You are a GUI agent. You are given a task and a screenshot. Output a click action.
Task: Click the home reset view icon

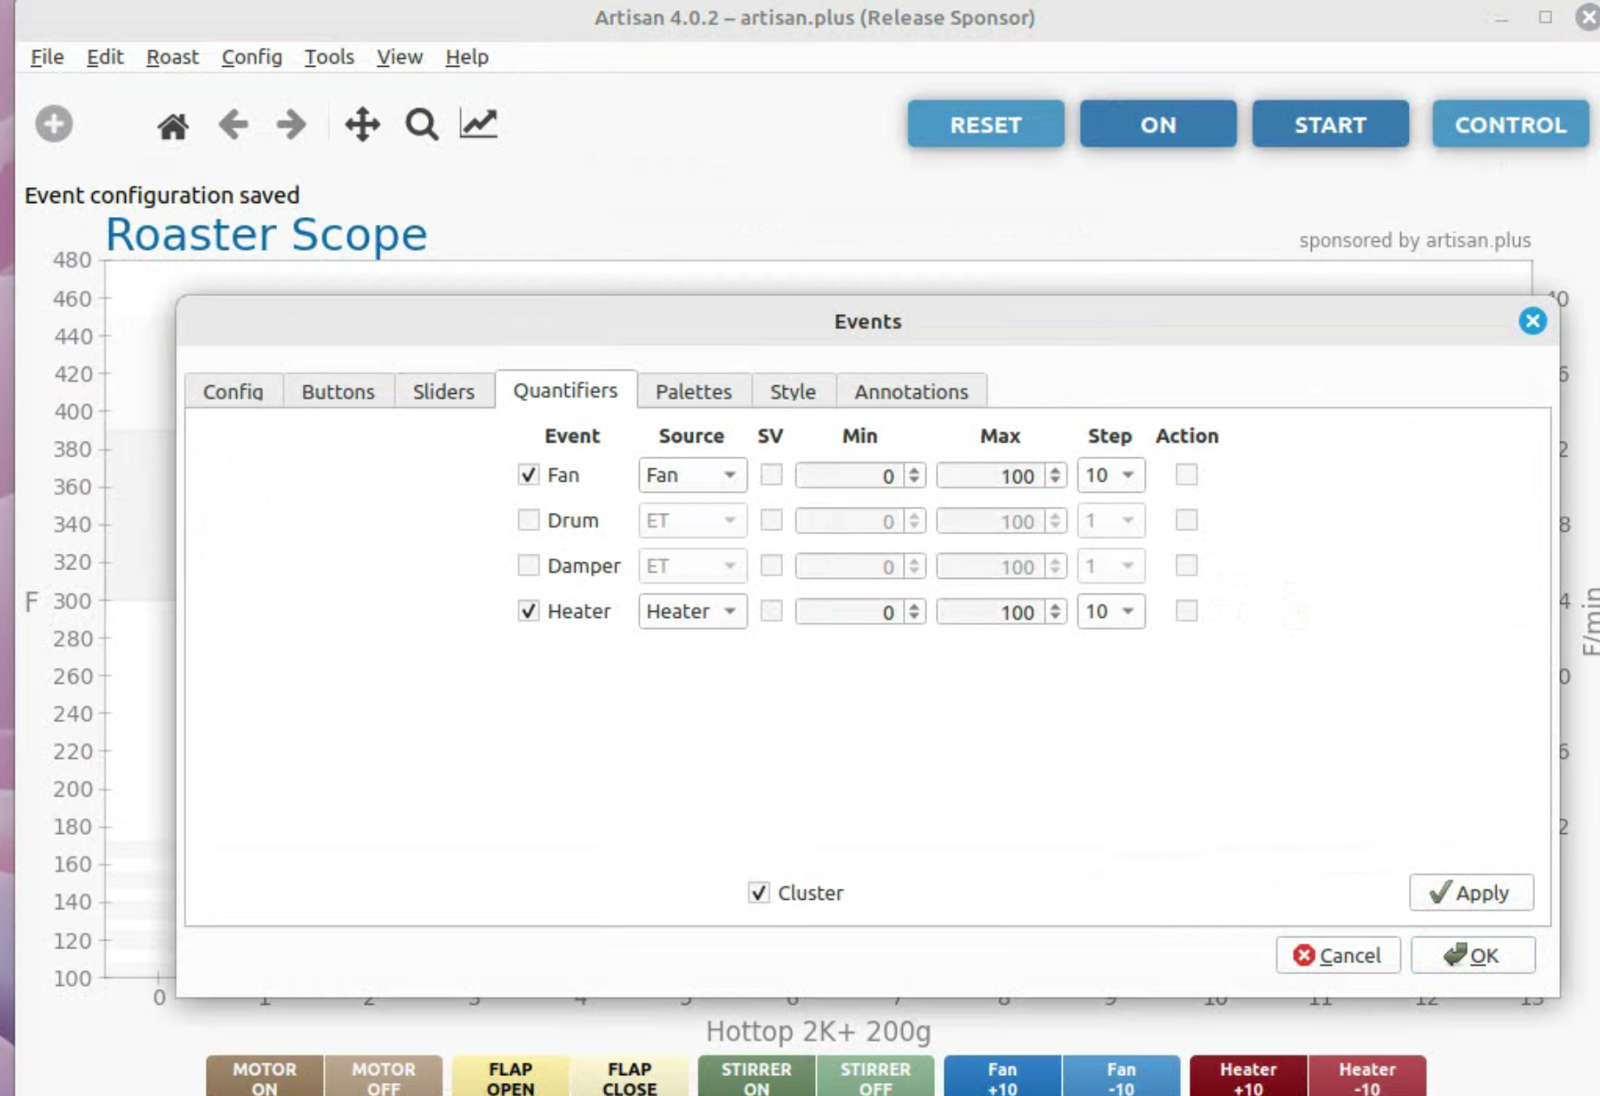pyautogui.click(x=173, y=126)
